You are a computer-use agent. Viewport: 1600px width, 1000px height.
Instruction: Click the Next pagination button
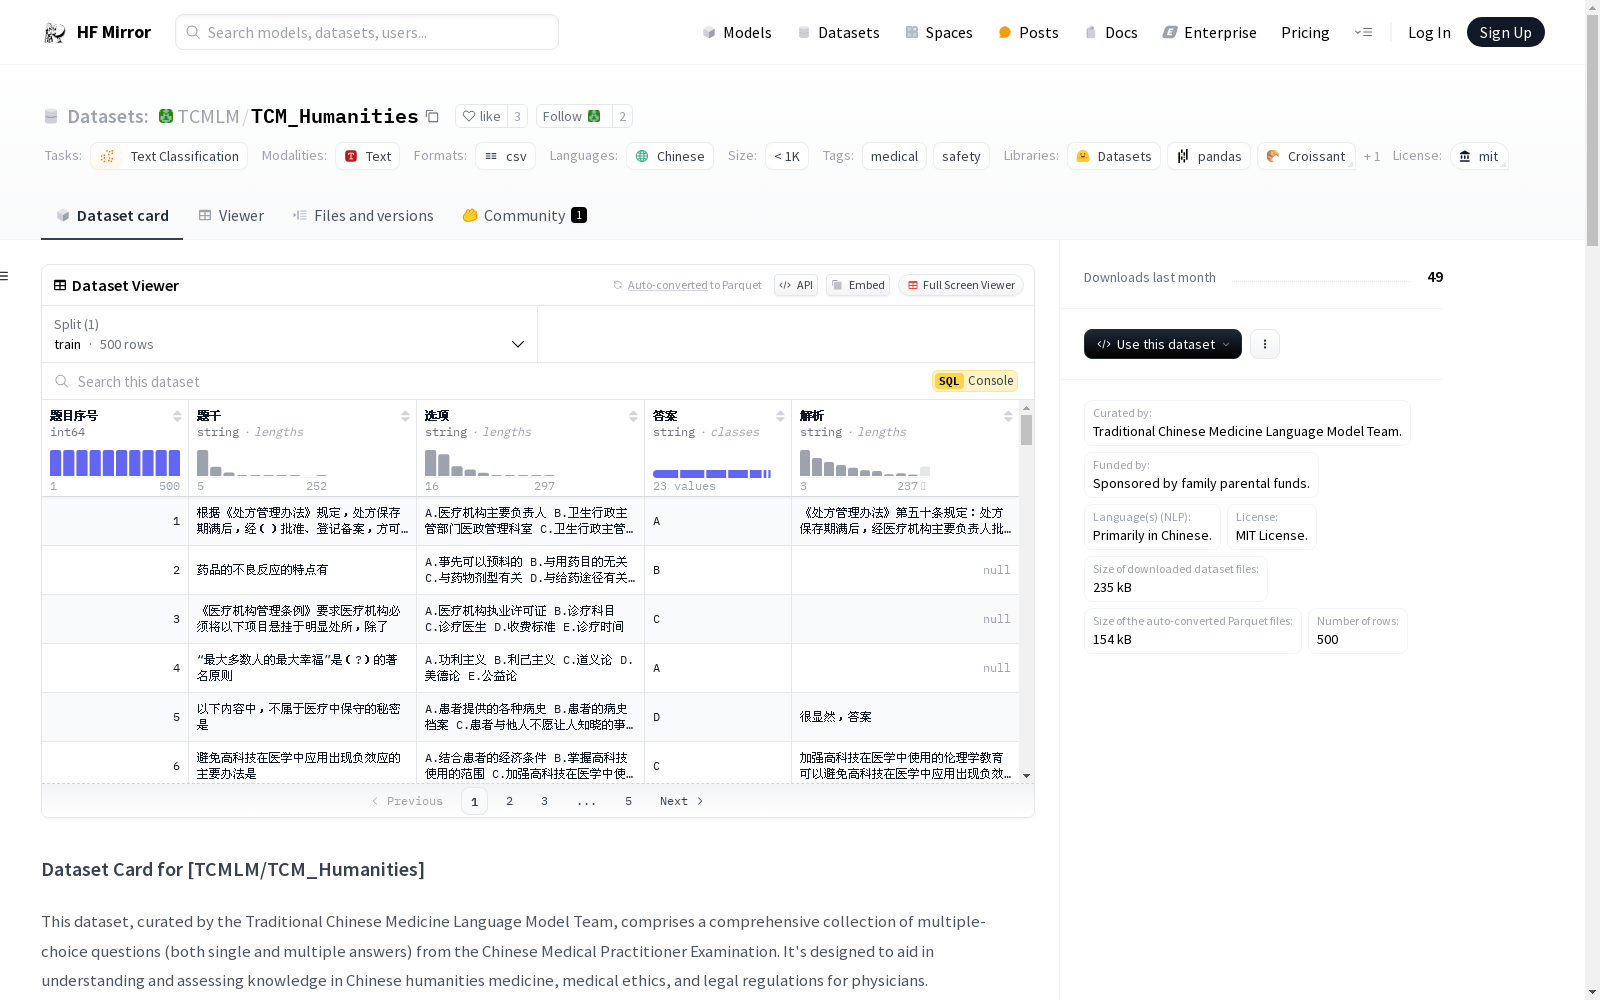[682, 801]
